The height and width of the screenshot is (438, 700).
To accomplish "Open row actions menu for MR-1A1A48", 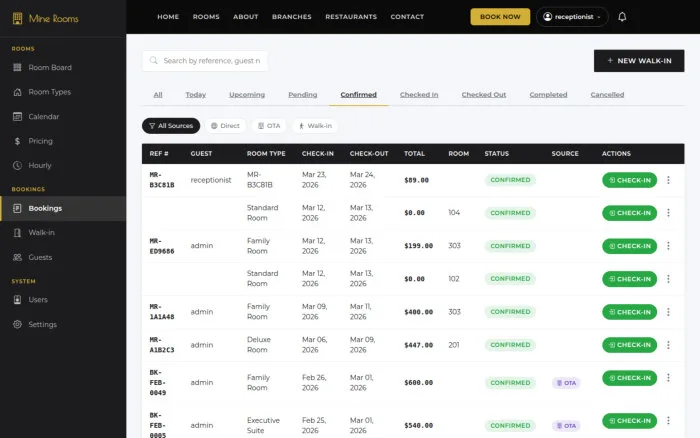I will click(668, 312).
